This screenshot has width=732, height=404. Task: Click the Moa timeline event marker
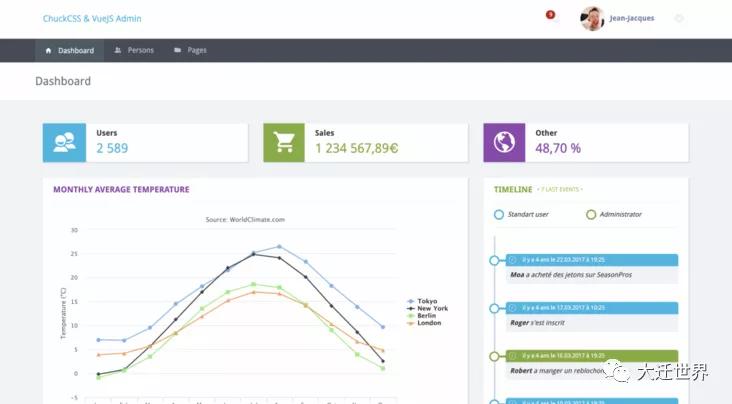[495, 260]
